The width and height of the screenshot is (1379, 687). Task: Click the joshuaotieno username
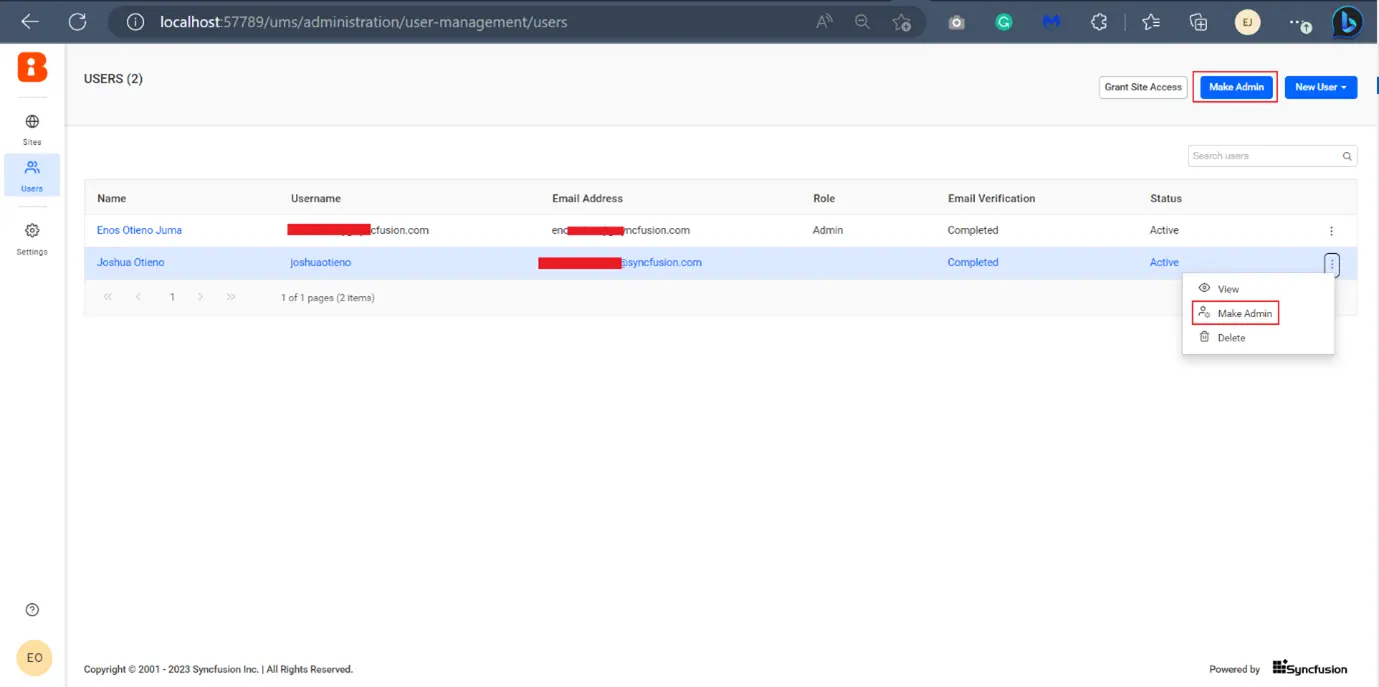coord(321,262)
